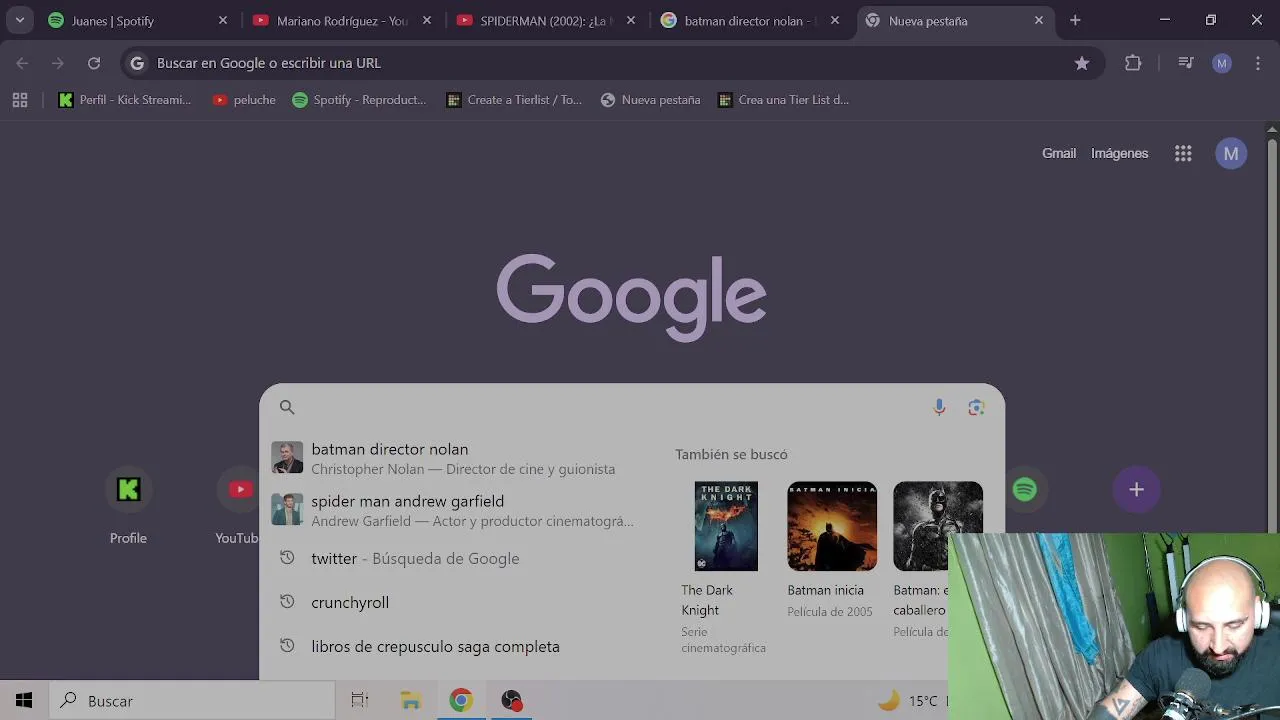
Task: Switch to the Juanes | Spotify tab
Action: pos(138,20)
